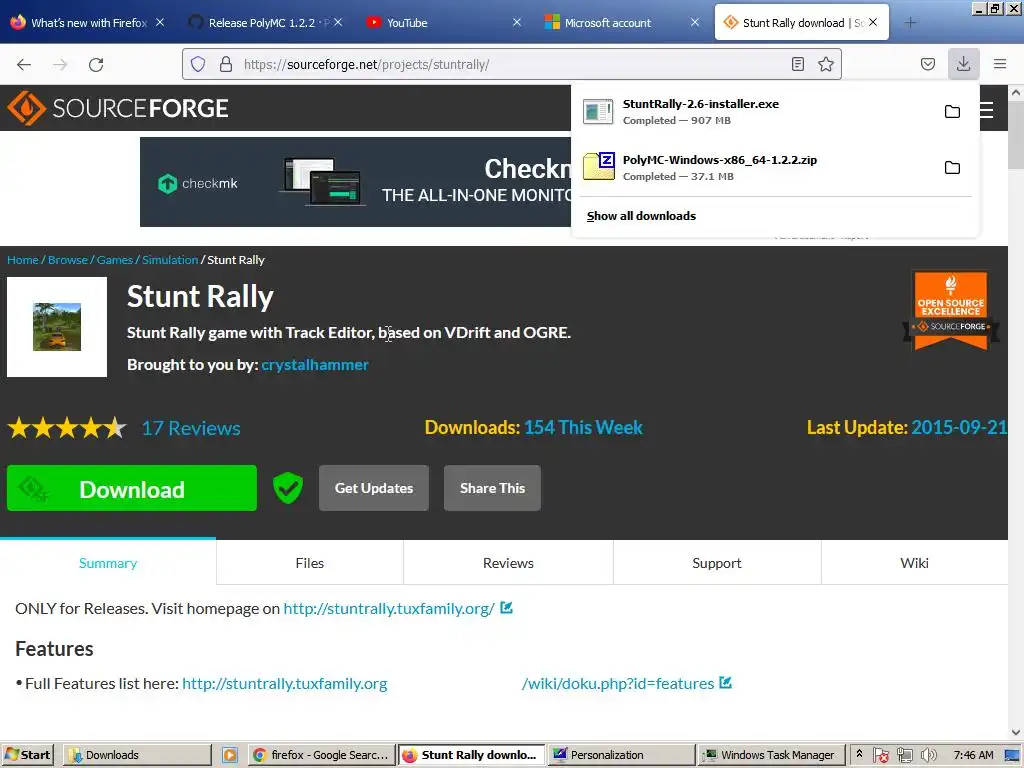Toggle the Firefox downloads toolbar button
Image resolution: width=1024 pixels, height=768 pixels.
[963, 64]
